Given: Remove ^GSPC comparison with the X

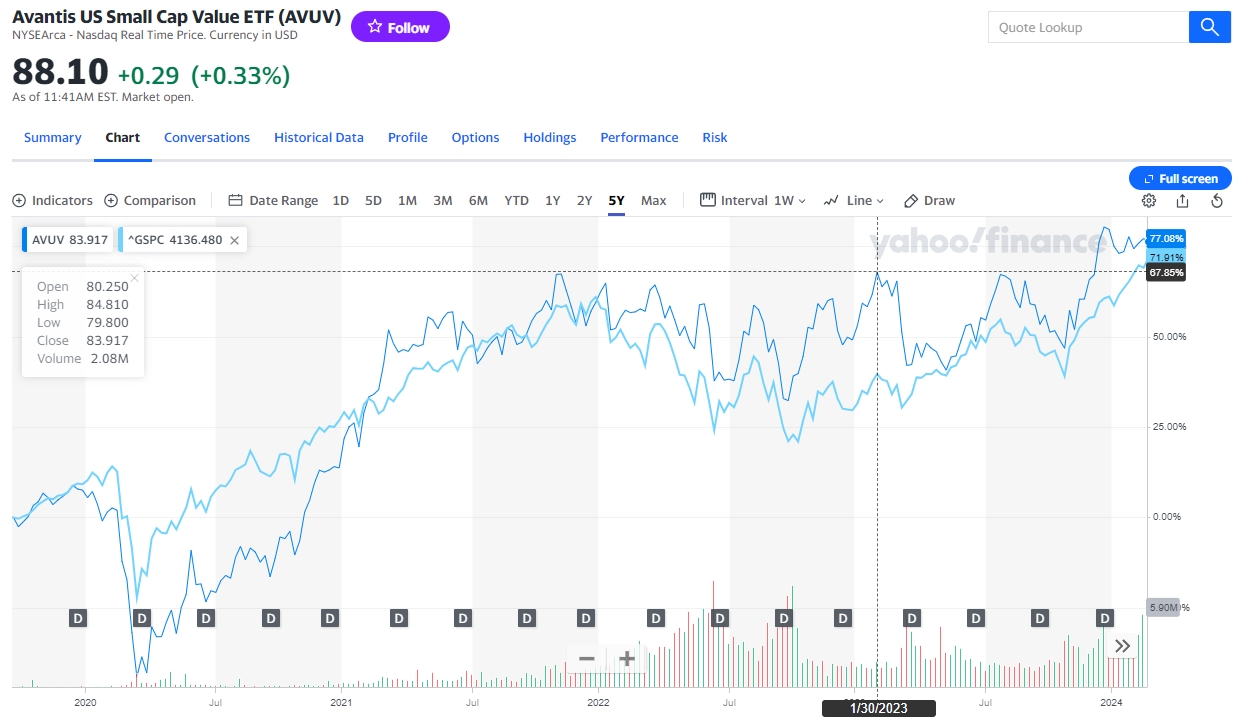Looking at the screenshot, I should tap(234, 240).
